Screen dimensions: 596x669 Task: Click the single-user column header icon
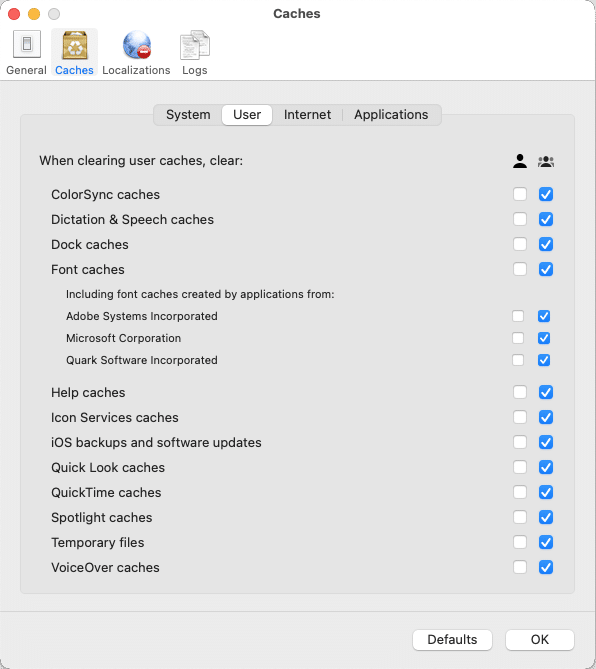click(520, 161)
